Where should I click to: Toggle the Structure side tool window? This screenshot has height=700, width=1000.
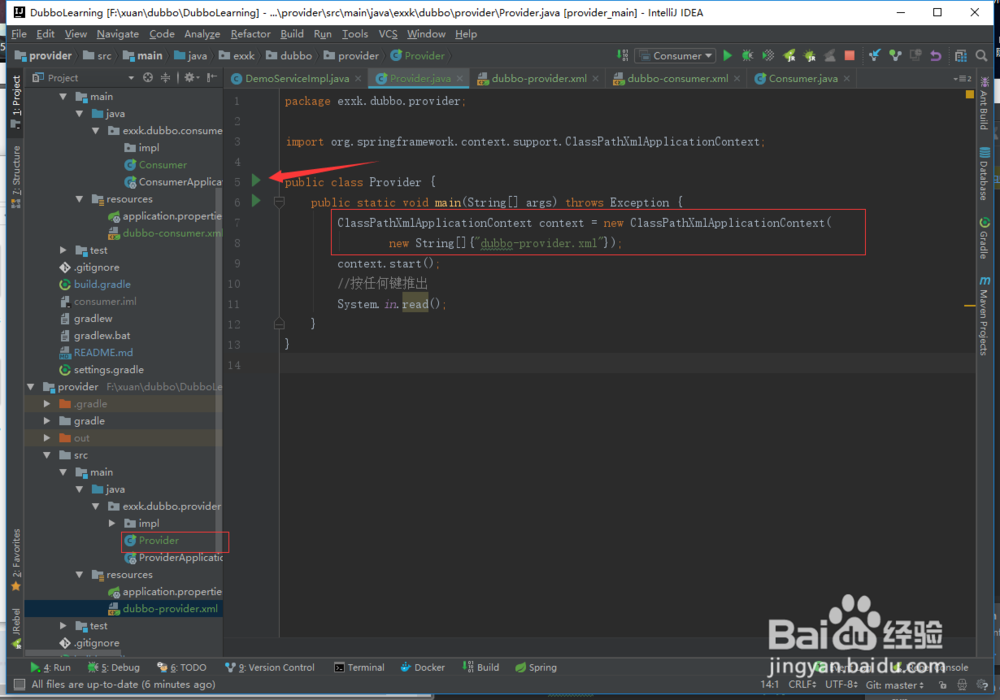(x=17, y=177)
